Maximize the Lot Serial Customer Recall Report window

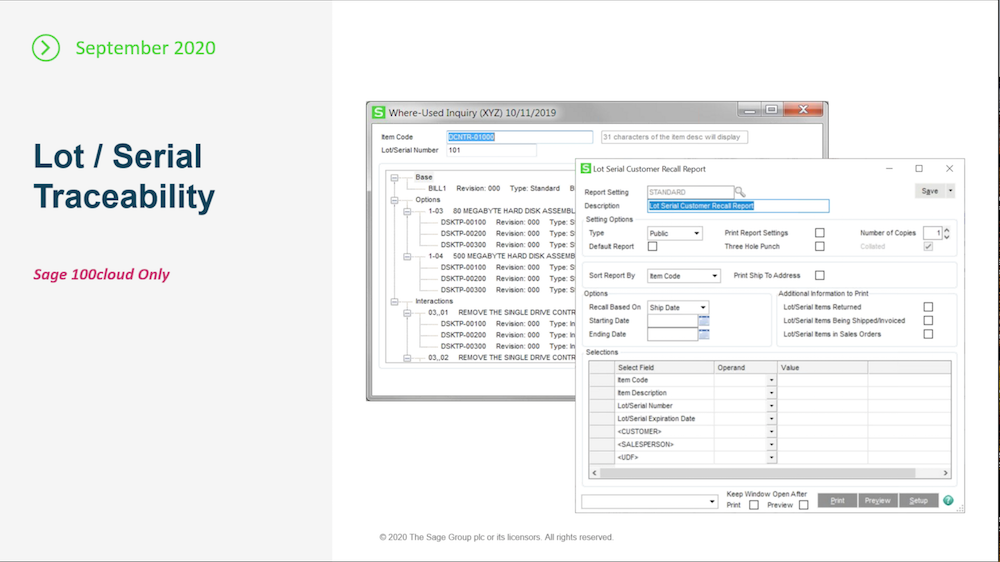pyautogui.click(x=919, y=168)
